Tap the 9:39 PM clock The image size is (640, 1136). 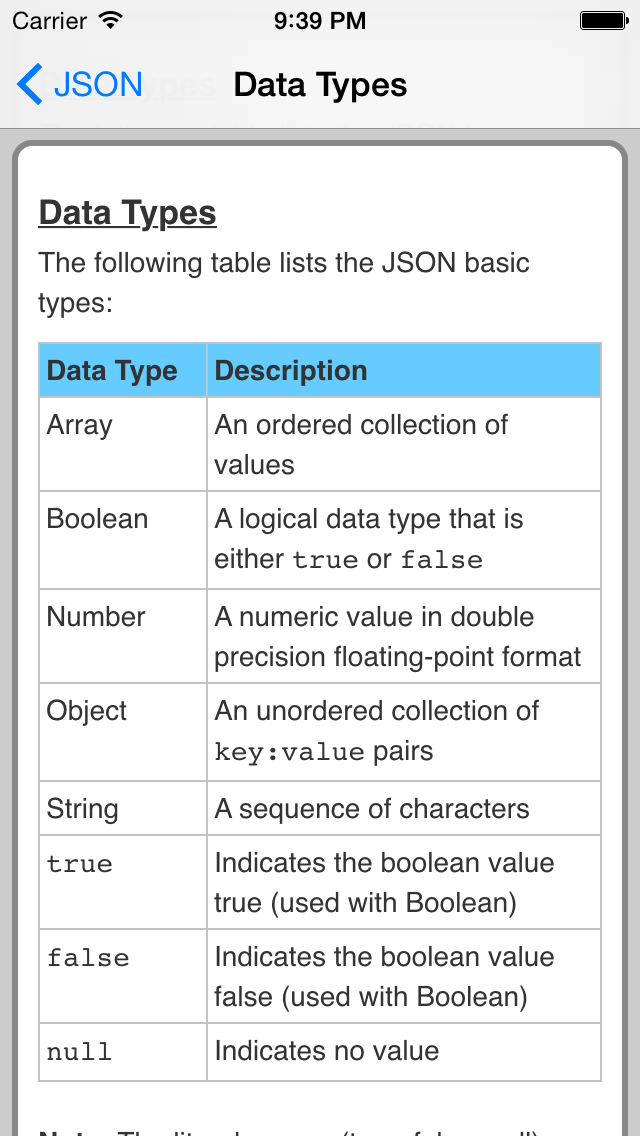pos(320,19)
